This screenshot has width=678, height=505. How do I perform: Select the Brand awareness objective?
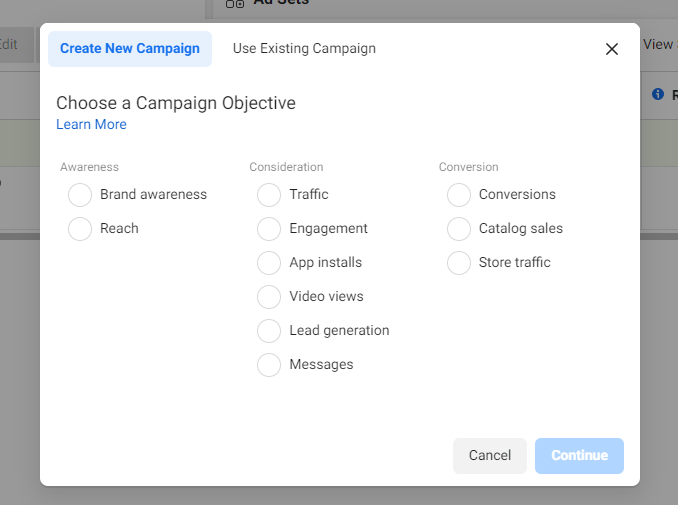point(80,195)
